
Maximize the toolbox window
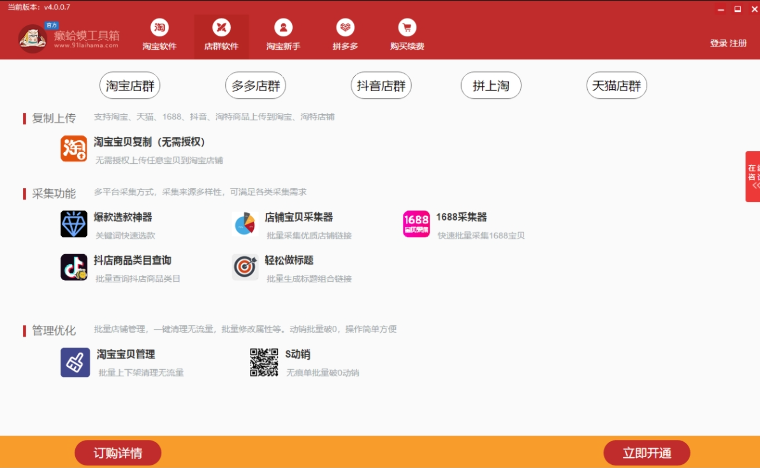[x=737, y=9]
